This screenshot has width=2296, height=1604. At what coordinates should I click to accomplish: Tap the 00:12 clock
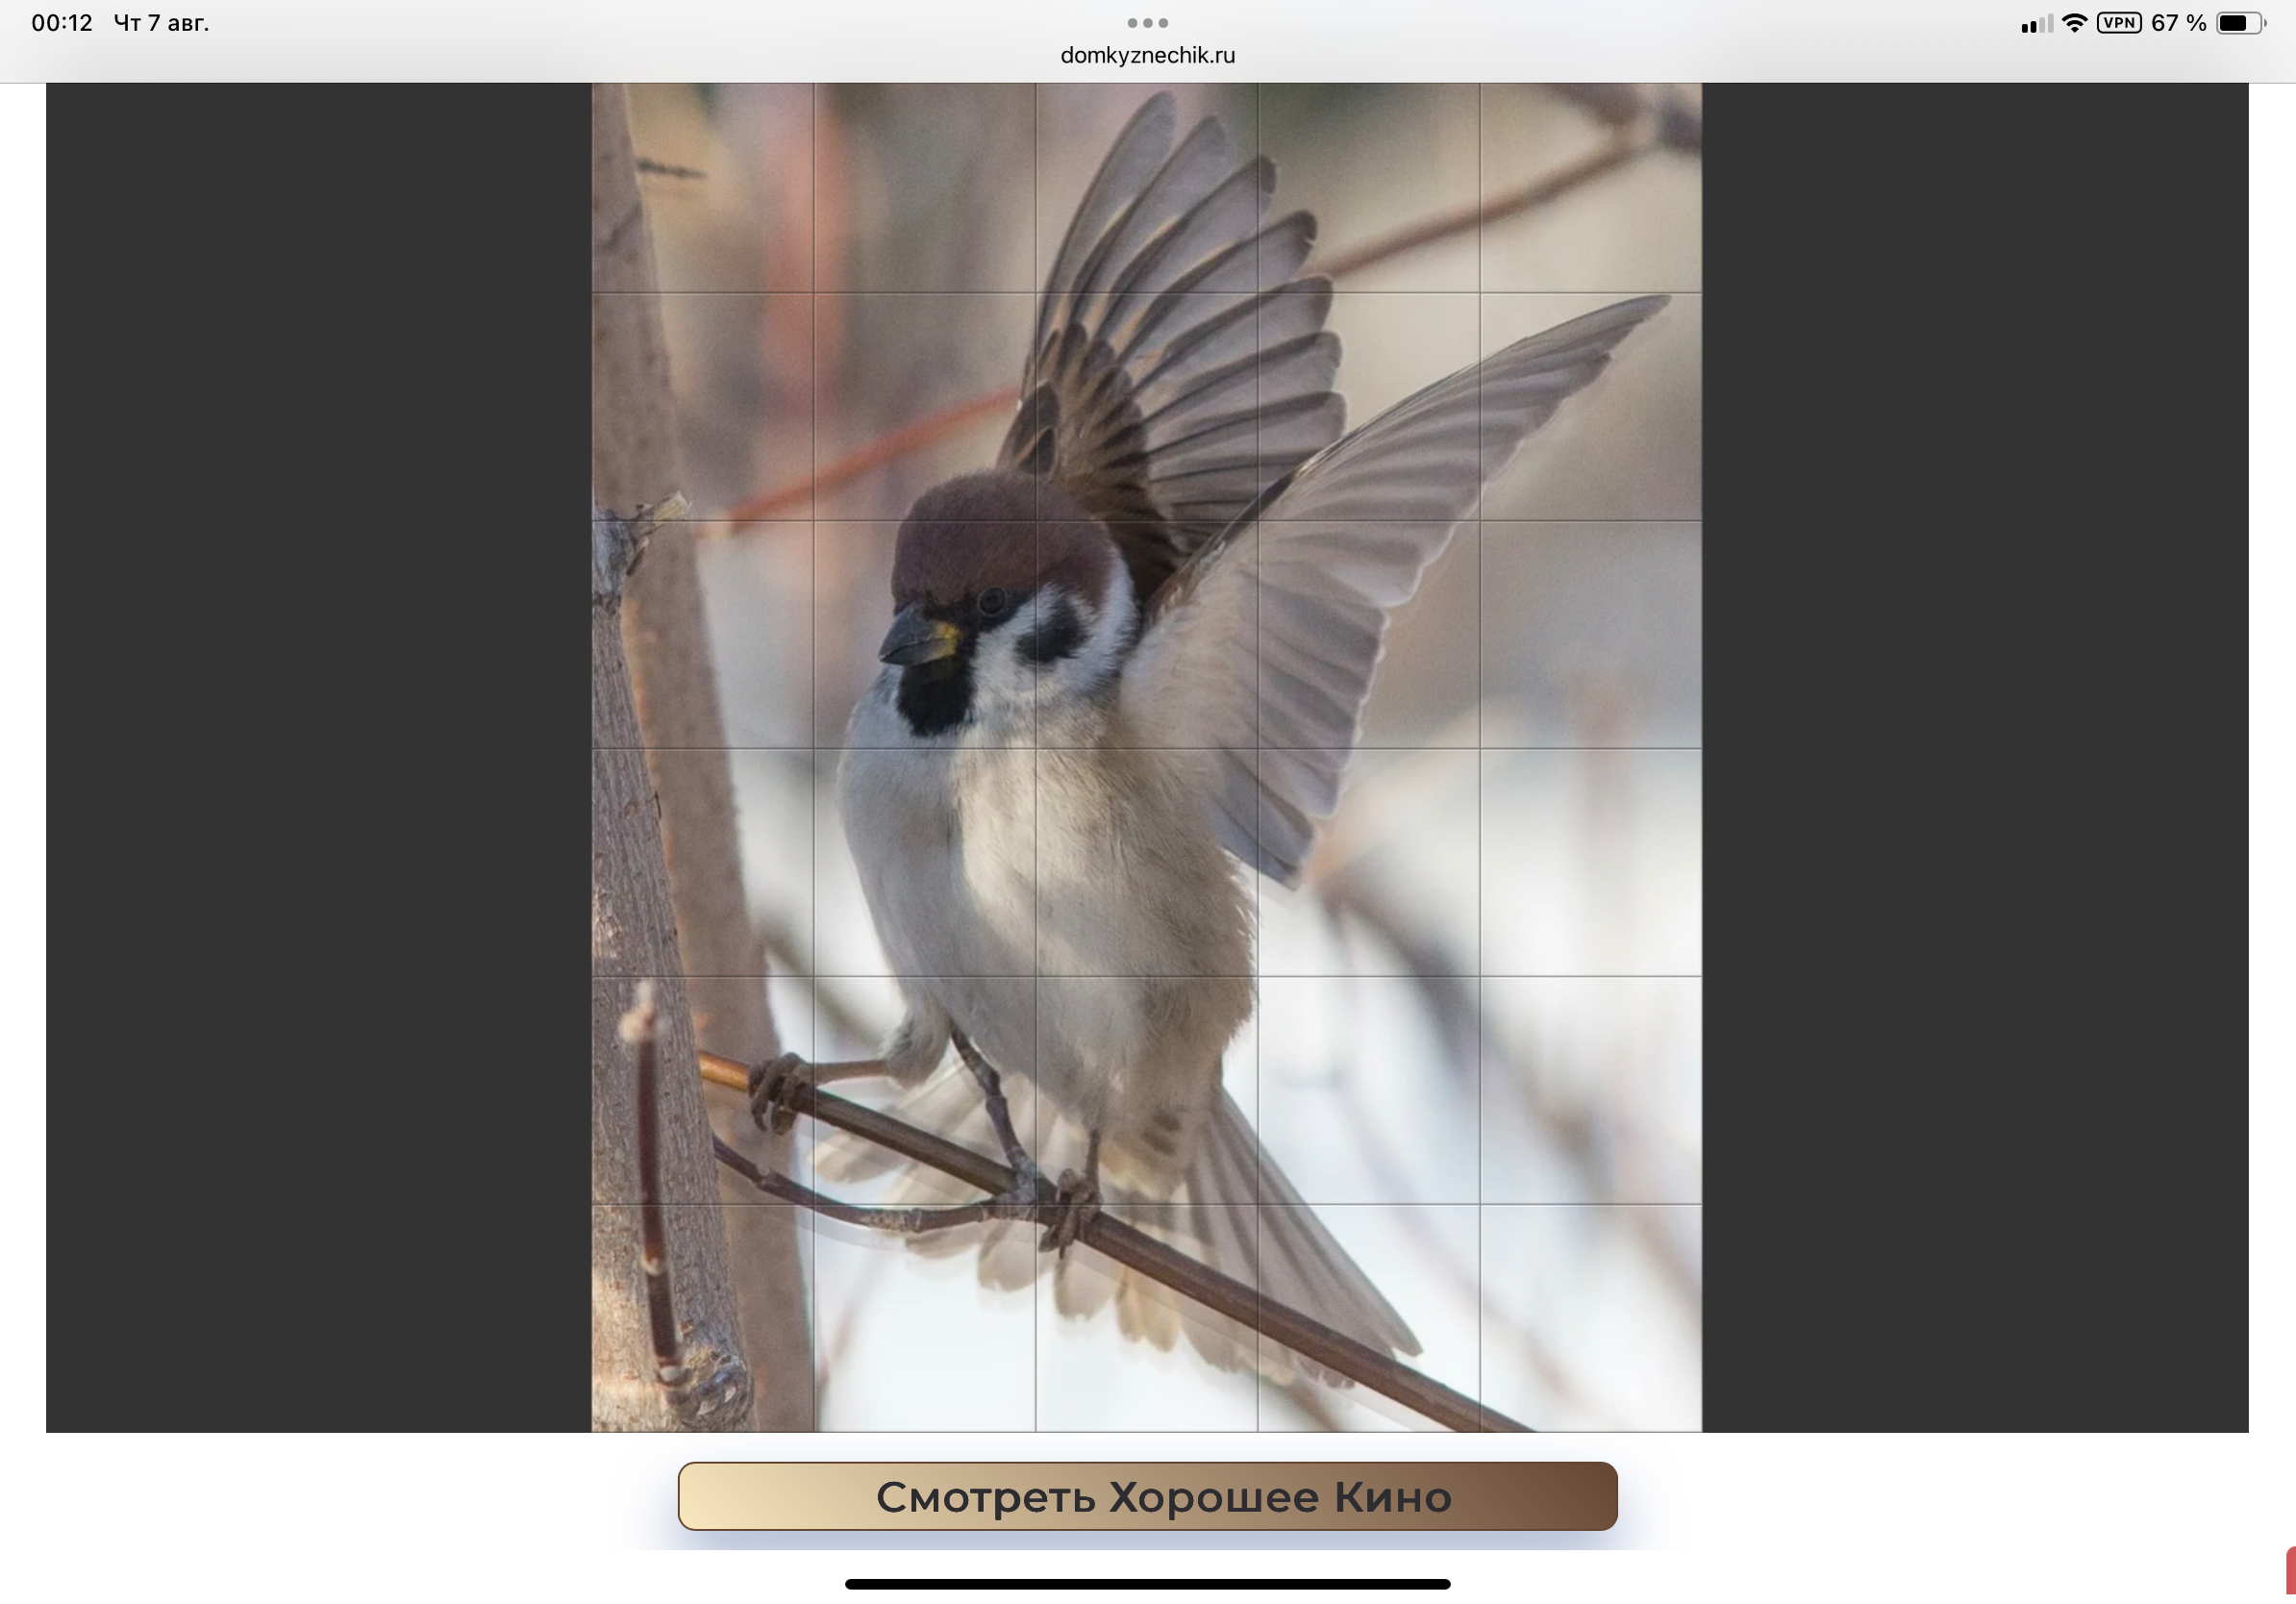(61, 22)
